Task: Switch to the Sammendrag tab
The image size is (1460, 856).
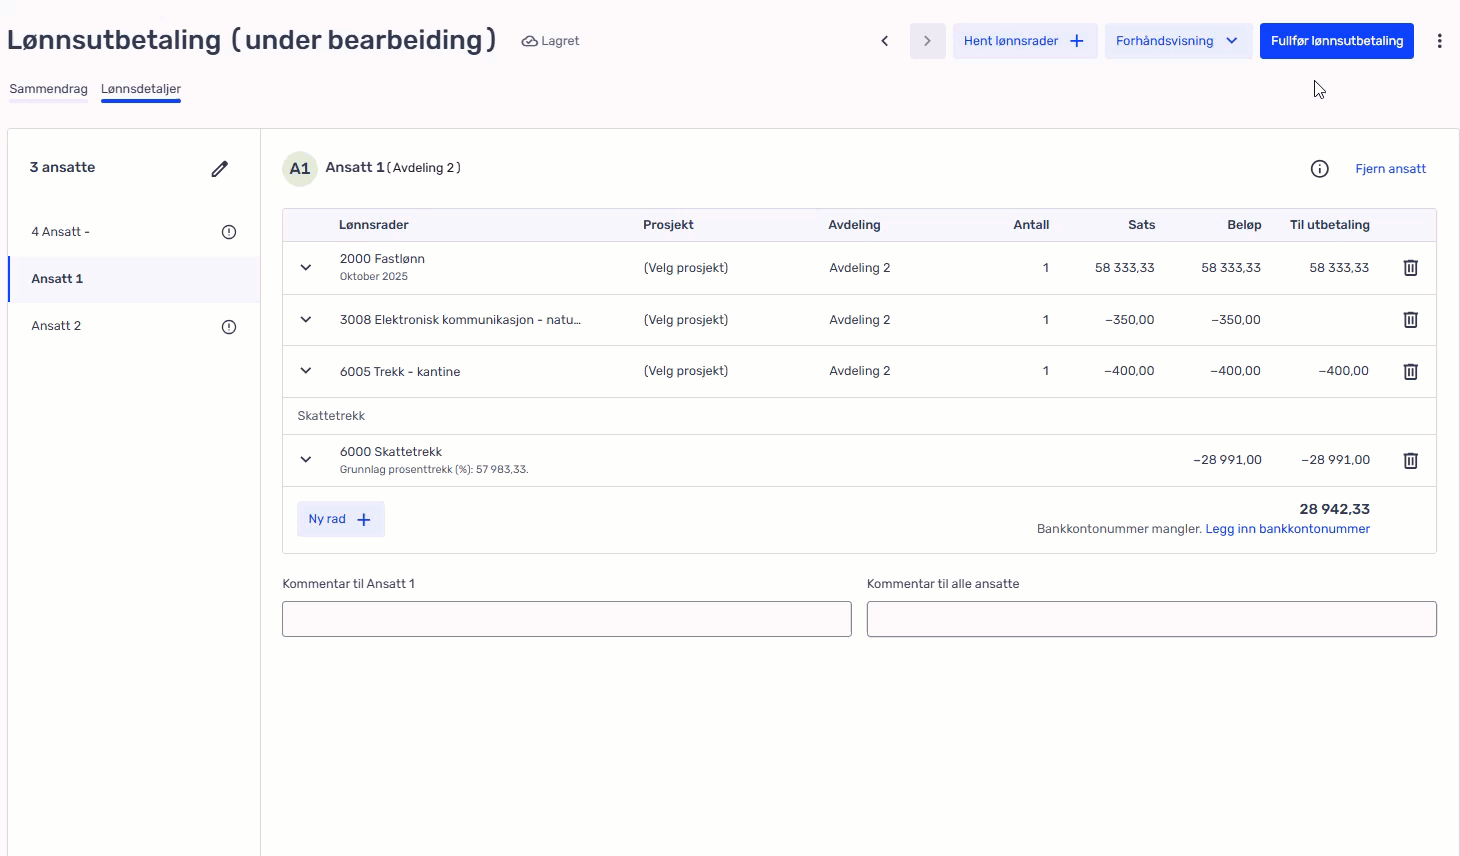Action: [49, 89]
